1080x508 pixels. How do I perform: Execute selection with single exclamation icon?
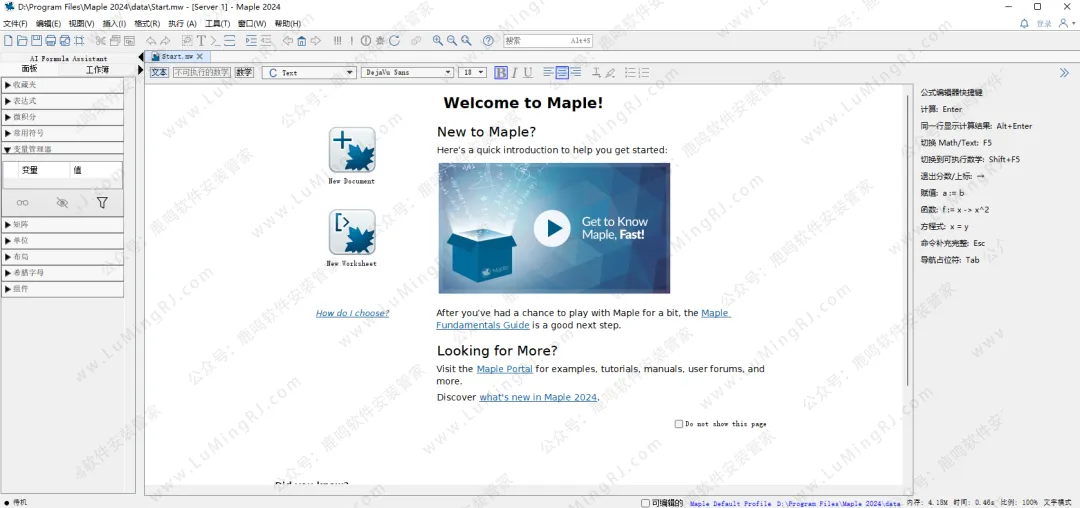coord(351,41)
